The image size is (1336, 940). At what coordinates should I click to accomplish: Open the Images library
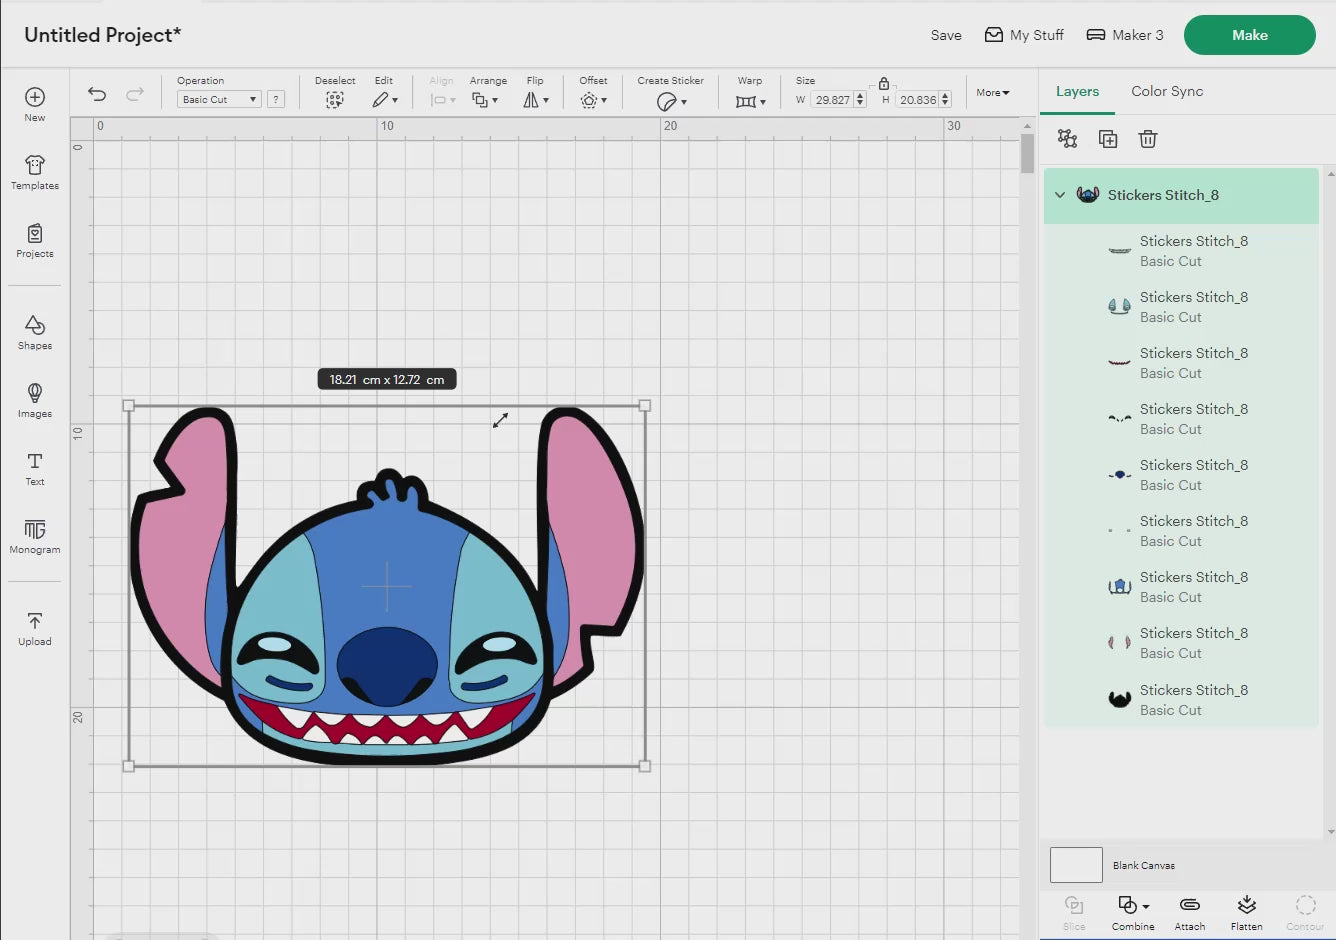pyautogui.click(x=35, y=400)
